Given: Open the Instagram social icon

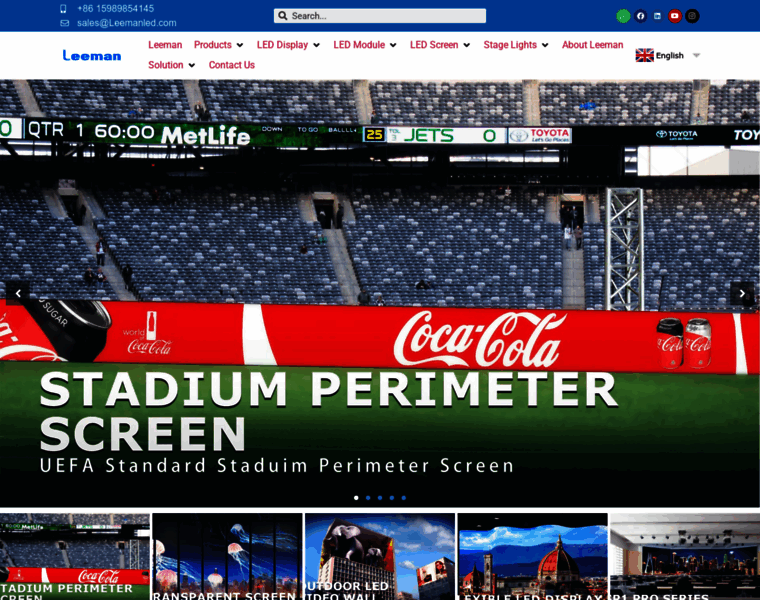Looking at the screenshot, I should click(x=692, y=16).
